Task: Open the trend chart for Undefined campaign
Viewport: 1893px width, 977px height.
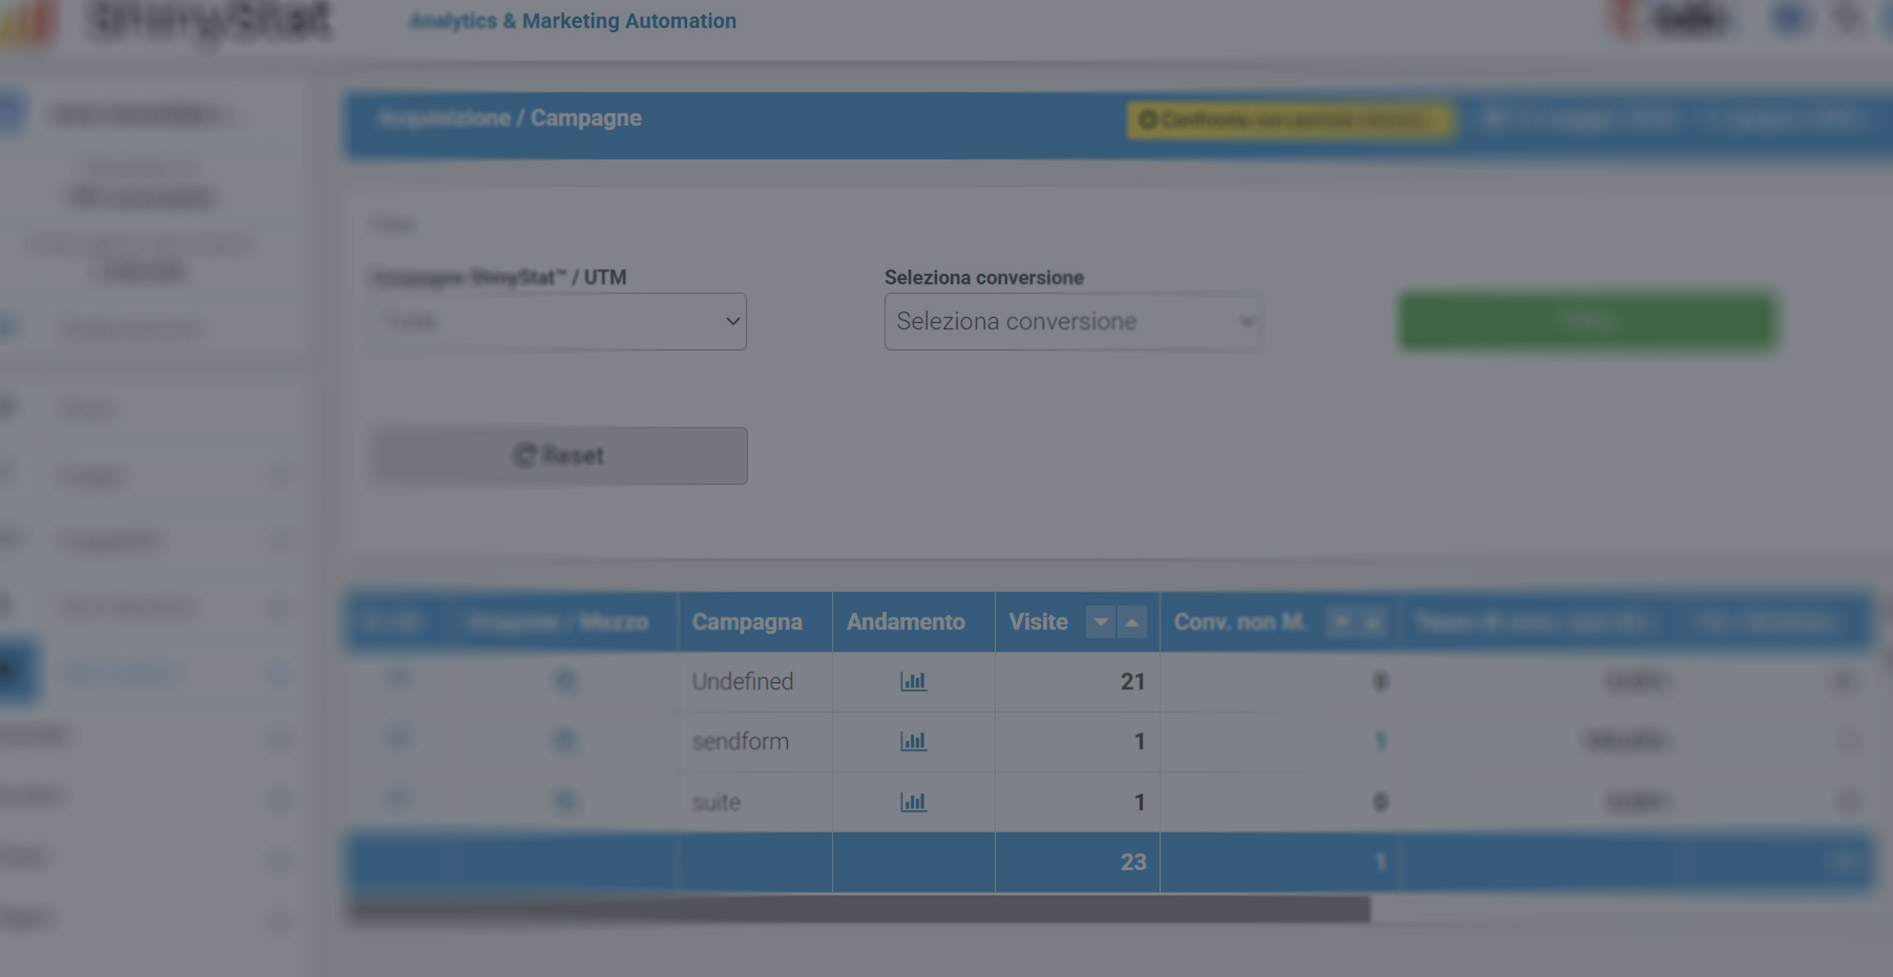Action: [913, 681]
